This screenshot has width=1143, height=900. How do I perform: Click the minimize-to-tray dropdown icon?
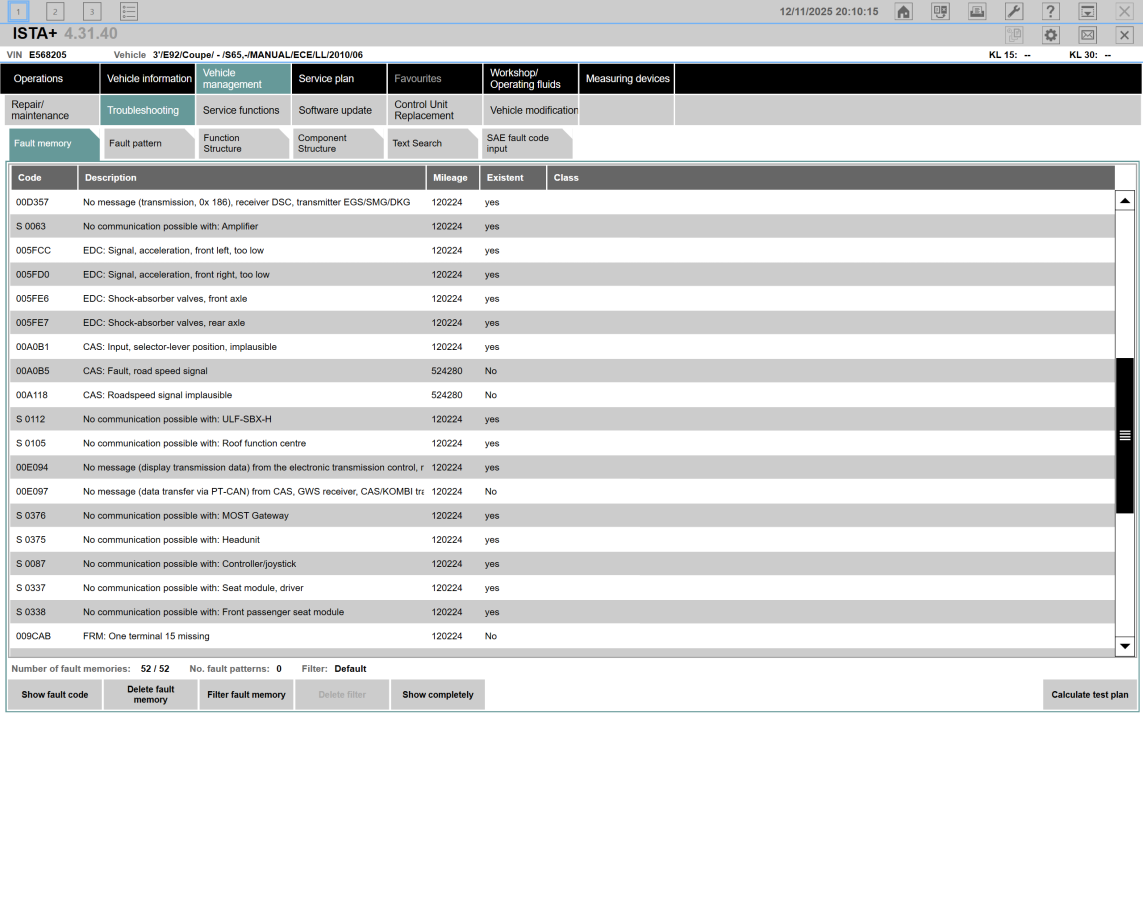coord(1087,12)
